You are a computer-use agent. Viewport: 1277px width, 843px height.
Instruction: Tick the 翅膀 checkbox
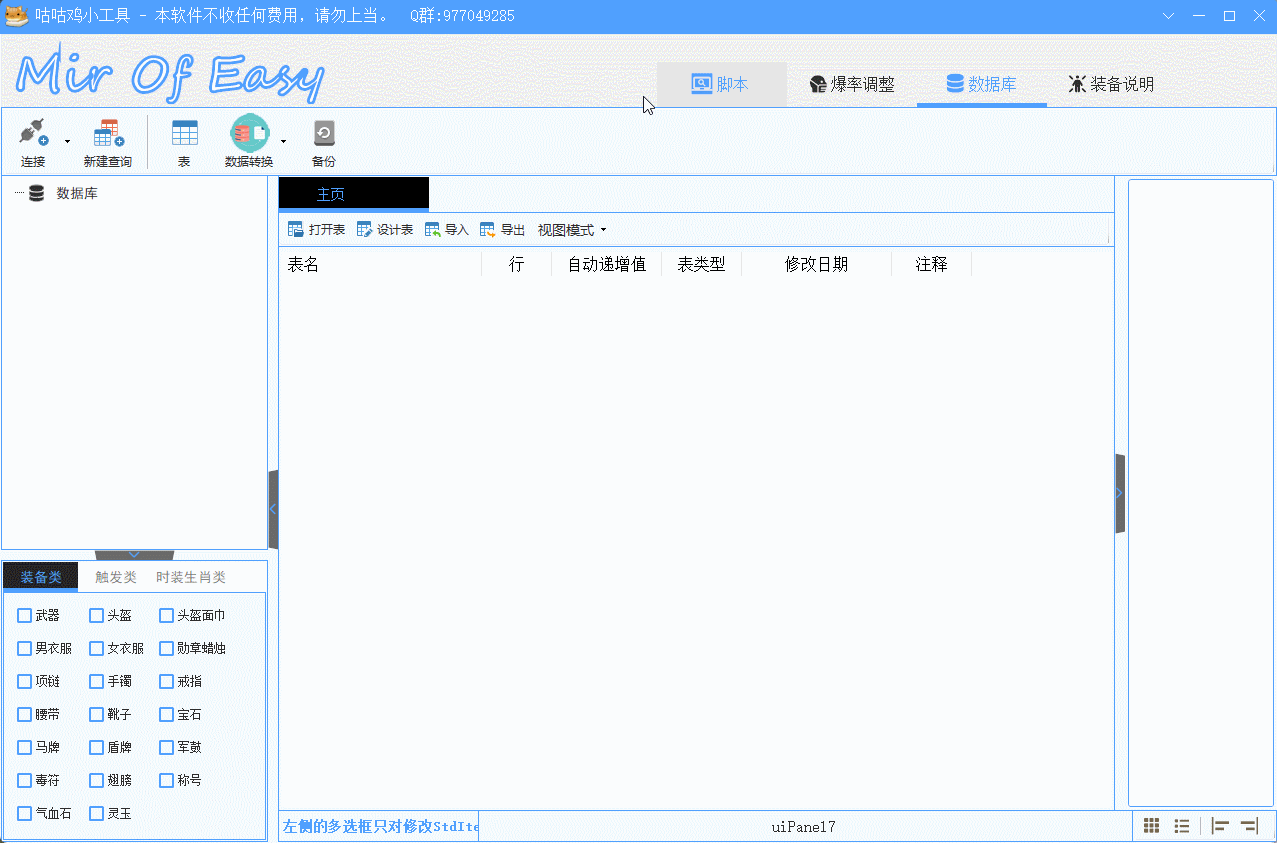(x=96, y=780)
